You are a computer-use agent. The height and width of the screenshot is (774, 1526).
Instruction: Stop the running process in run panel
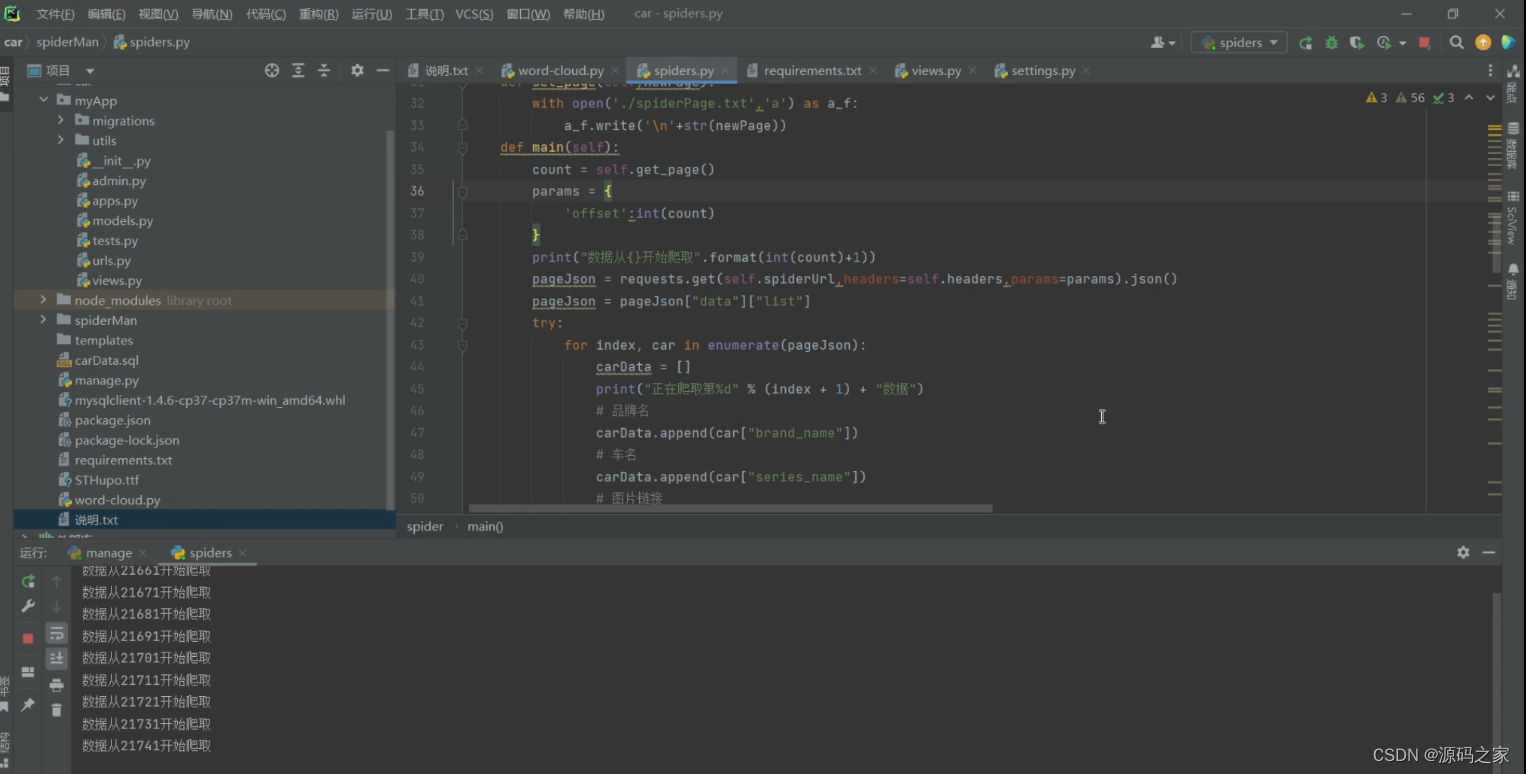click(28, 638)
